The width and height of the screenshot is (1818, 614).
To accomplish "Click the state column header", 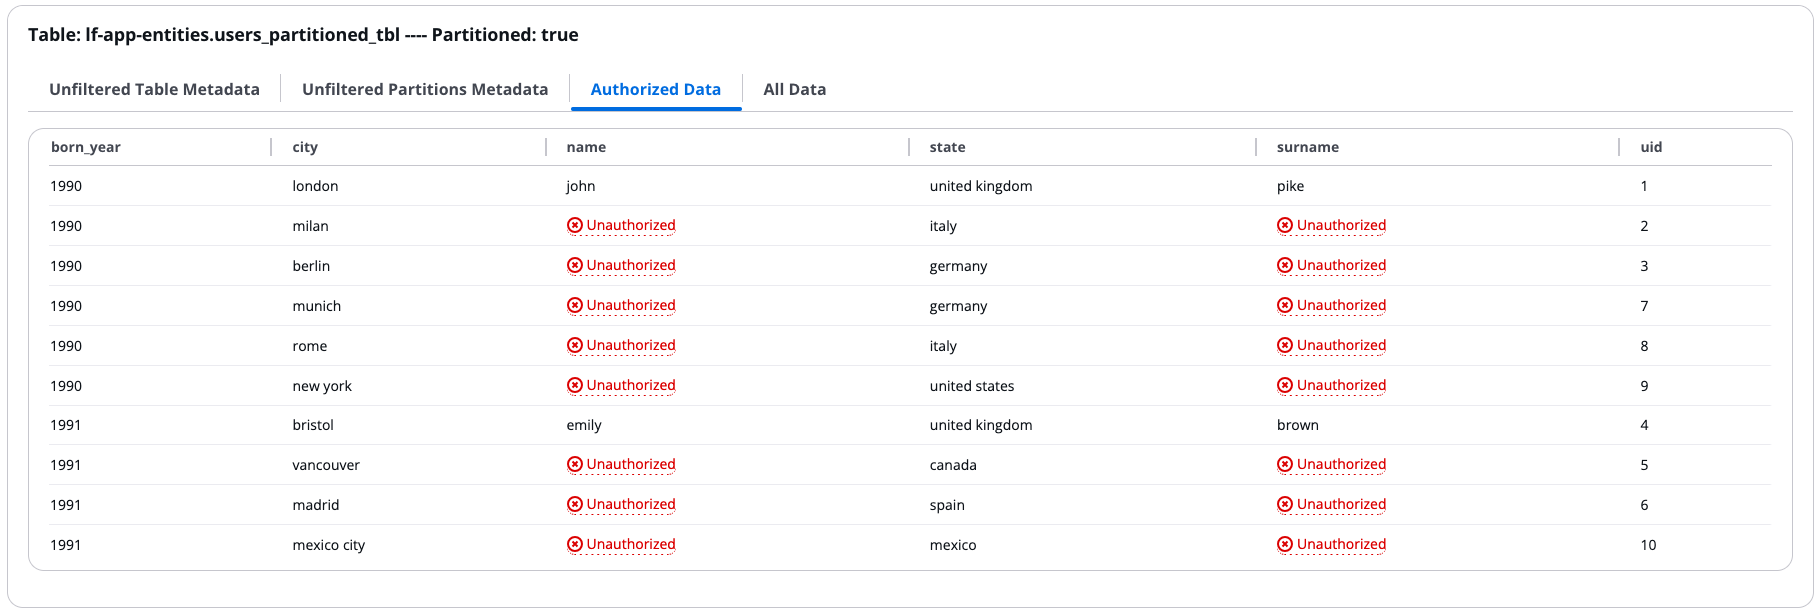I will (x=945, y=147).
